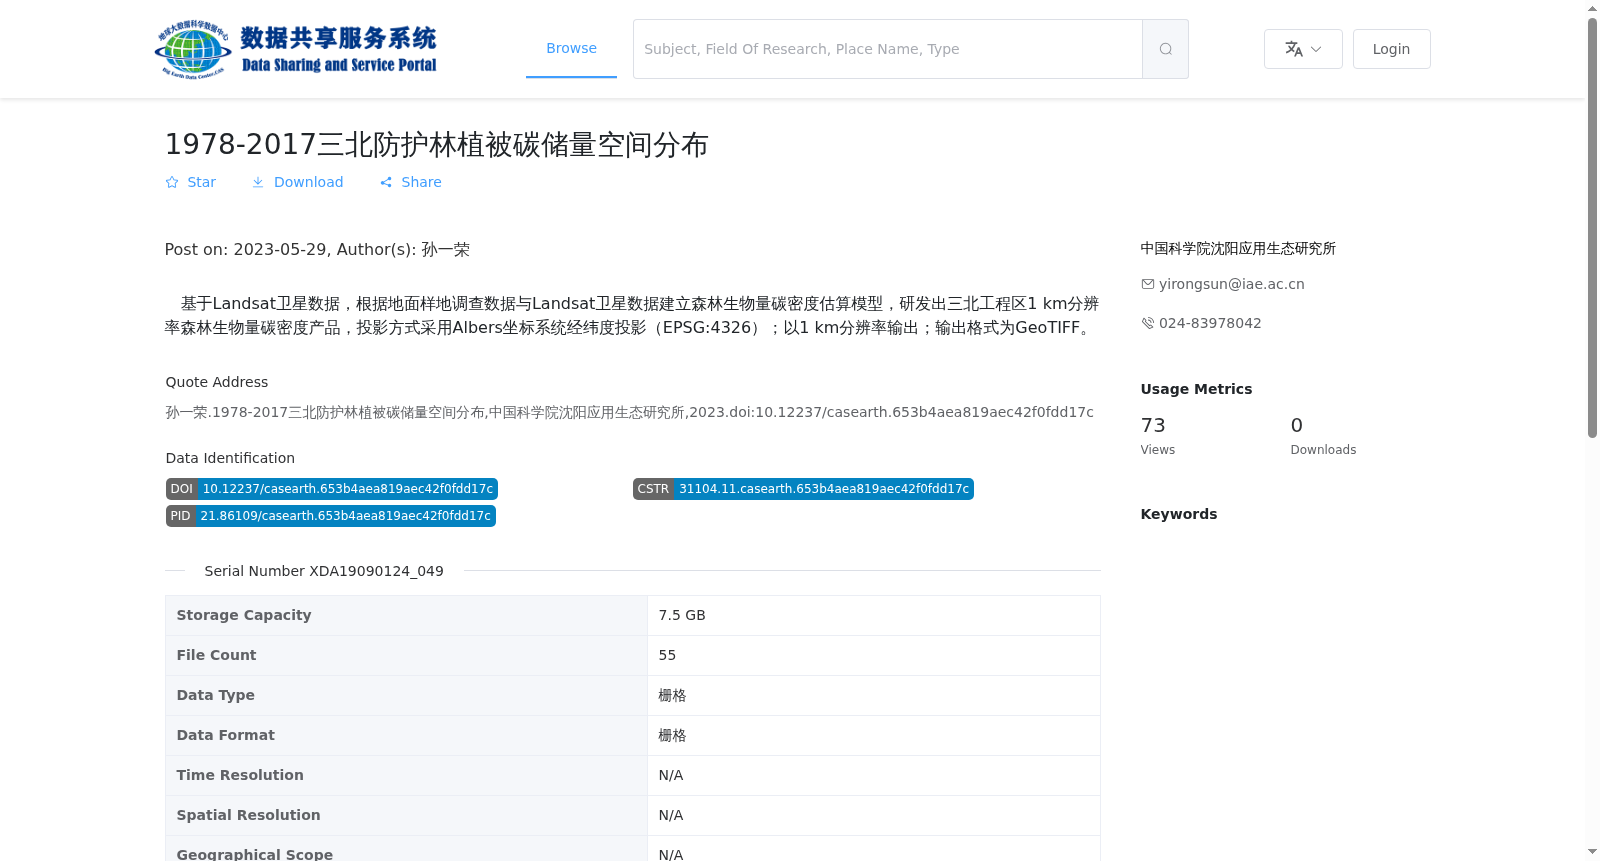Click the Data Format row label

[x=225, y=735]
